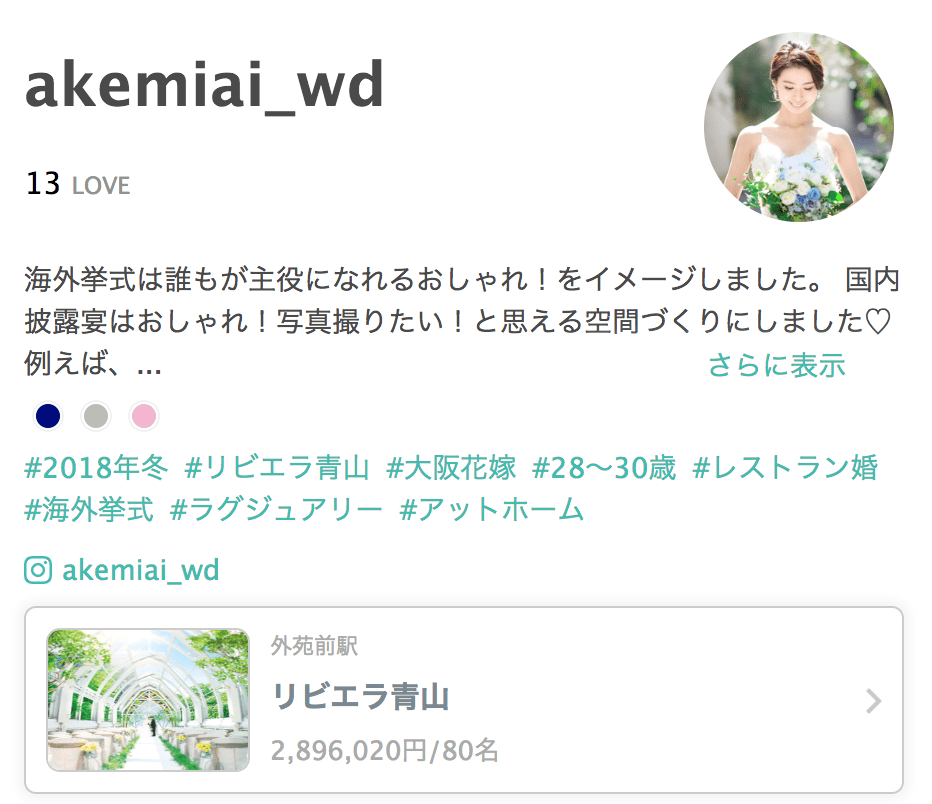Select the gray color dot
The height and width of the screenshot is (804, 932).
(x=96, y=415)
